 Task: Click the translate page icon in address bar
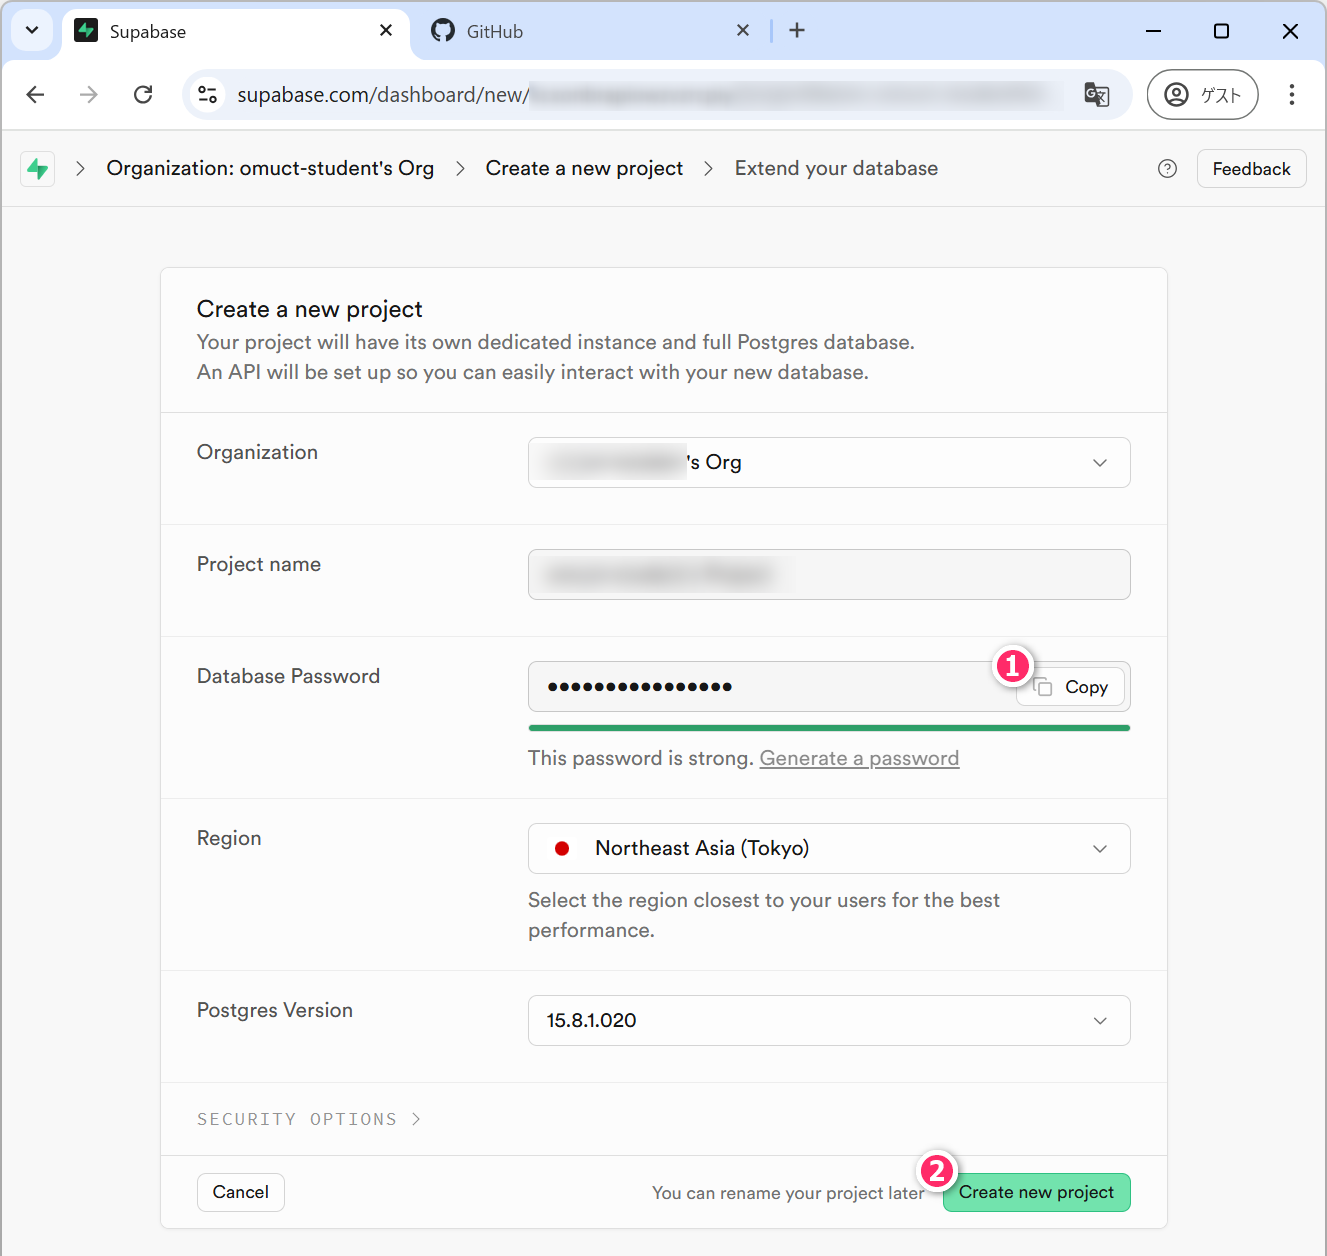tap(1097, 95)
